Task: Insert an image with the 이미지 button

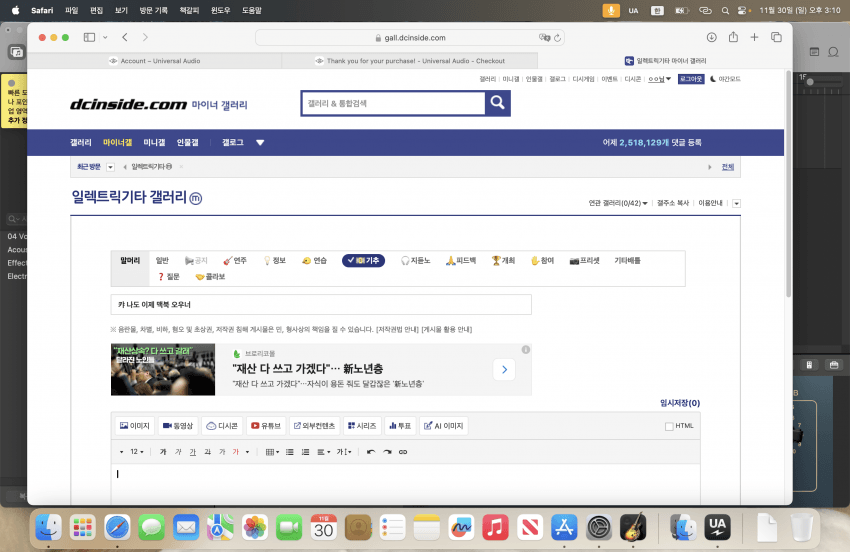Action: [x=135, y=425]
